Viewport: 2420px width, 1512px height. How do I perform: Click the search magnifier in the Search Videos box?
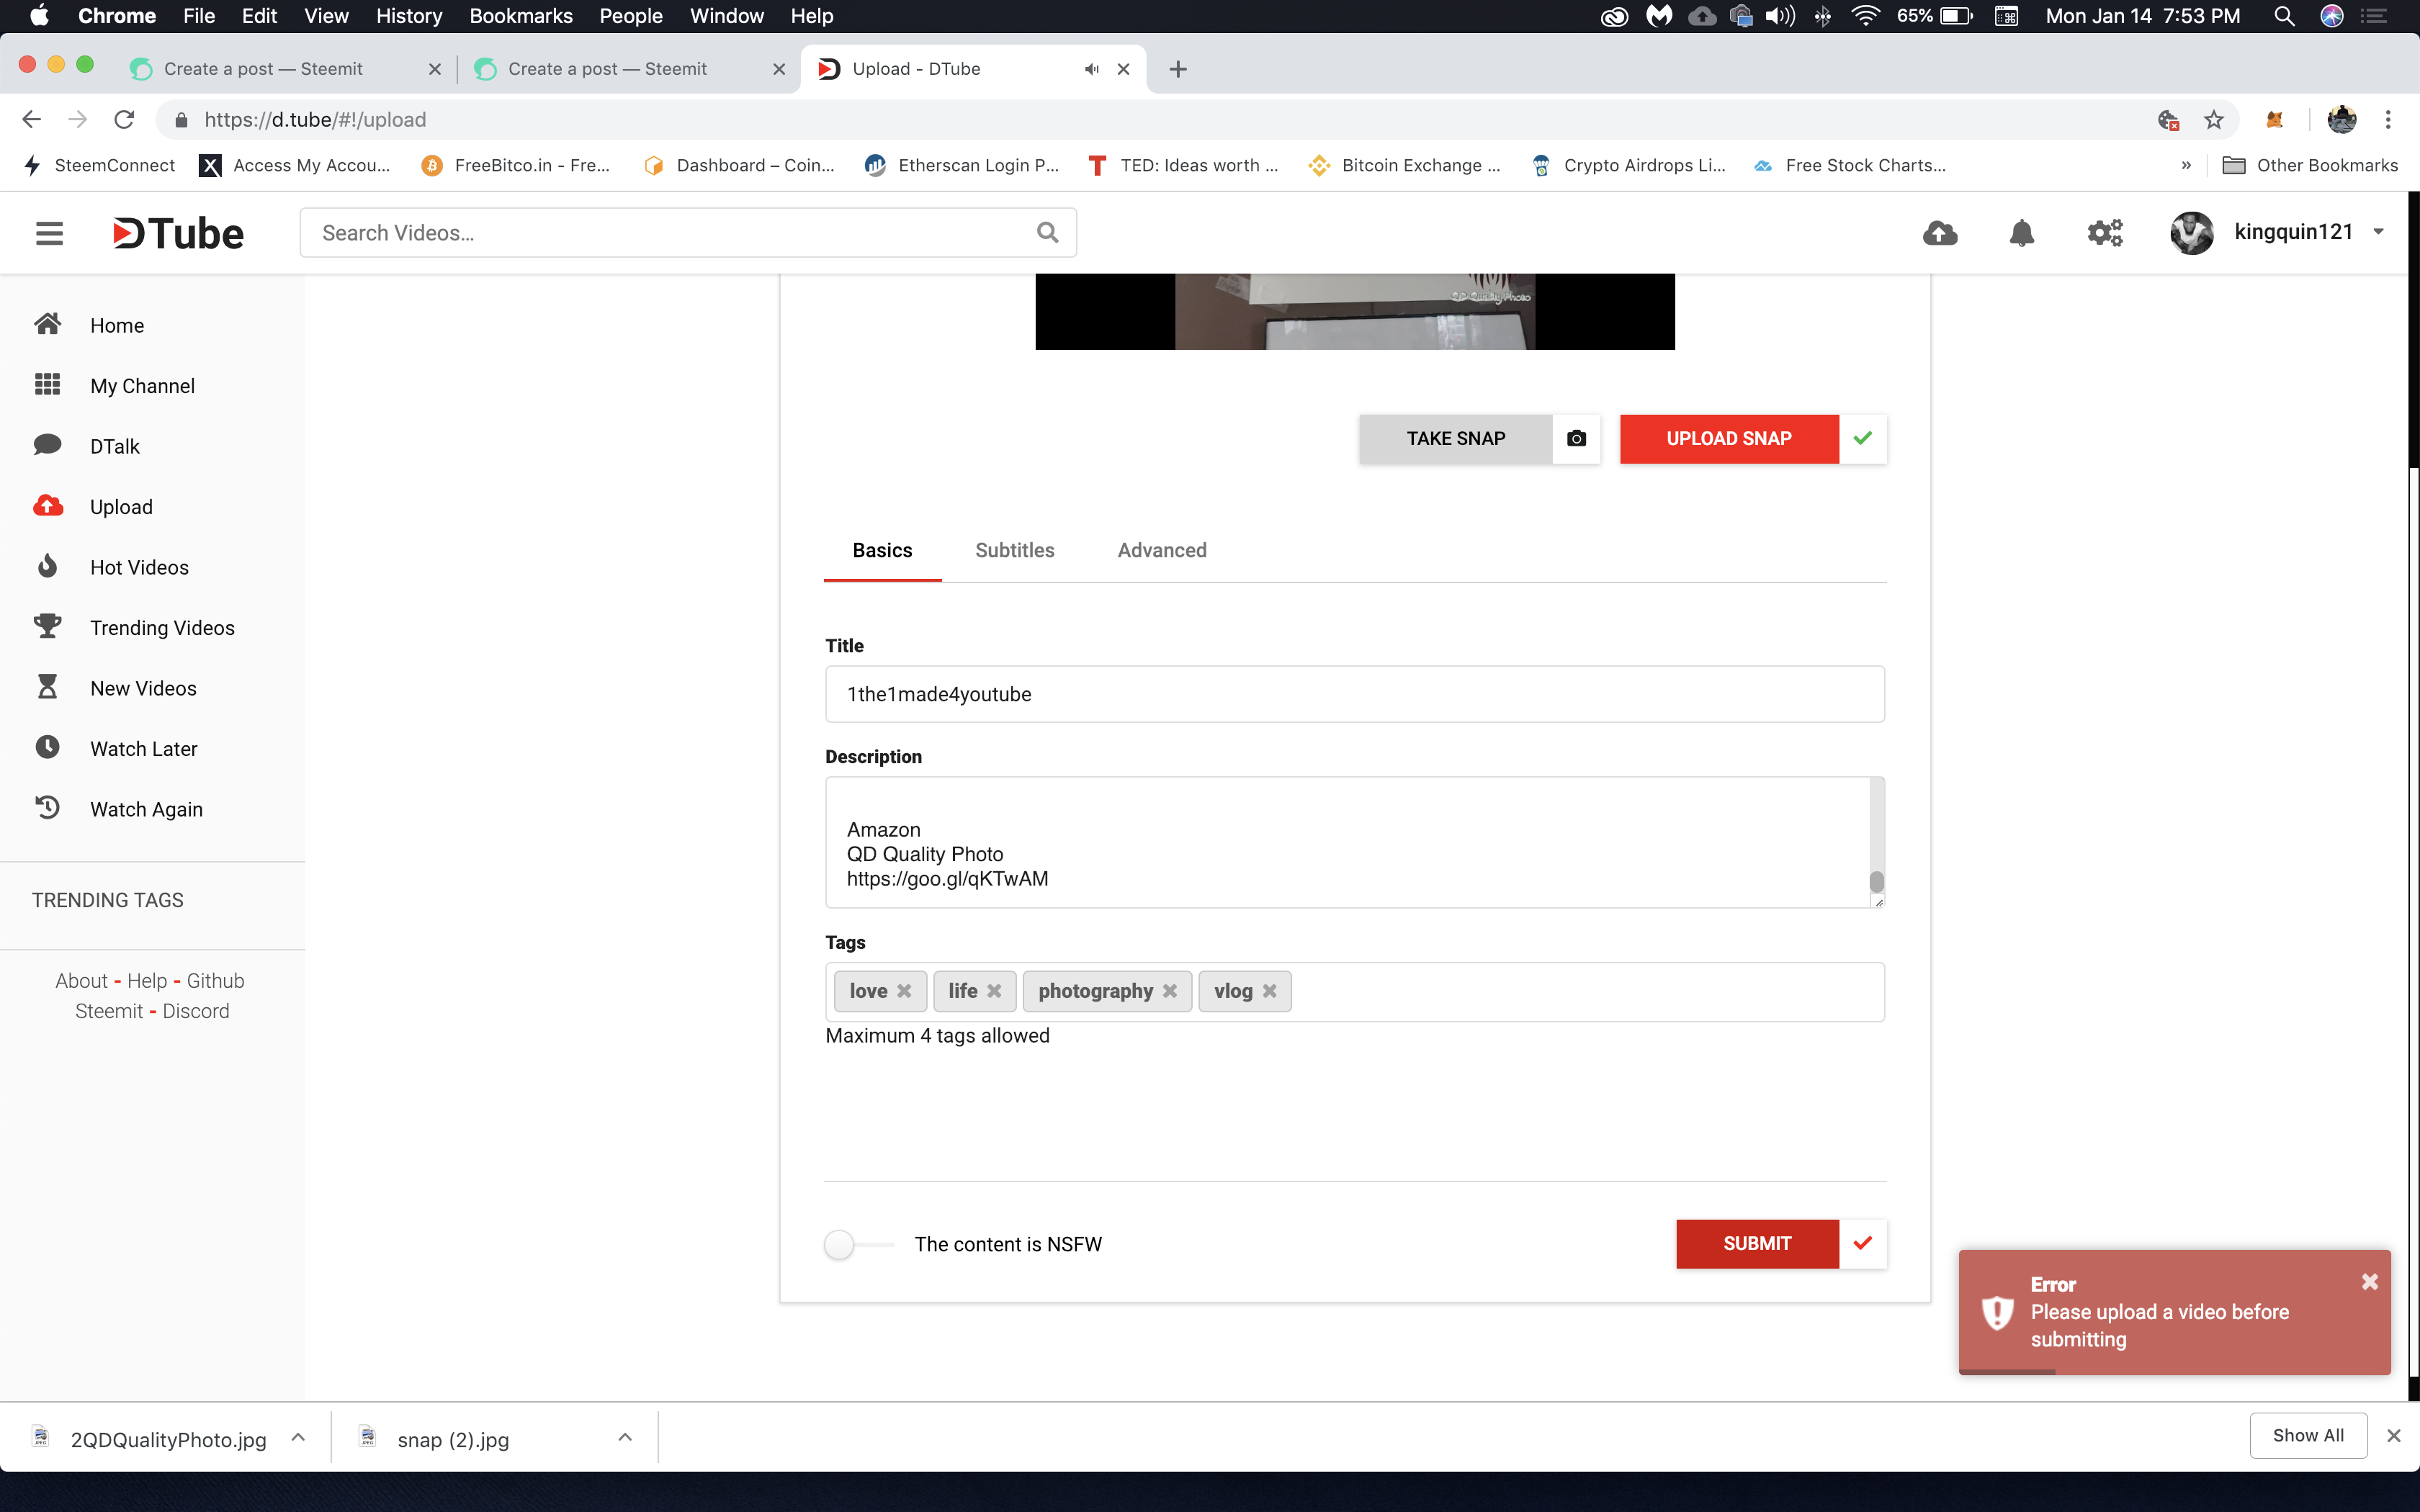click(x=1047, y=233)
